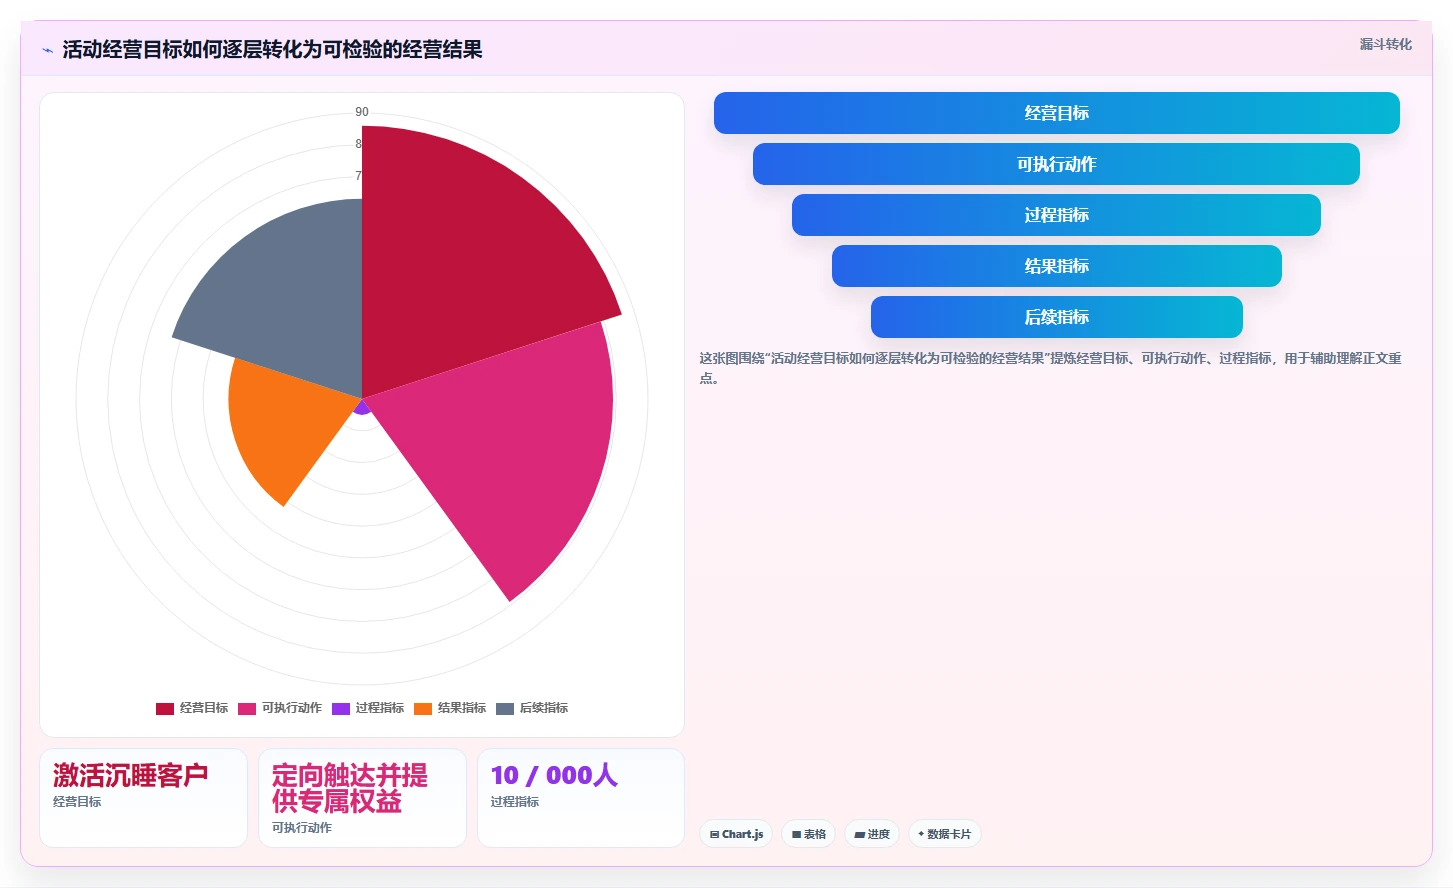Screen dimensions: 1453x888
Task: Open the 10 / 000人 data card
Action: tap(581, 798)
